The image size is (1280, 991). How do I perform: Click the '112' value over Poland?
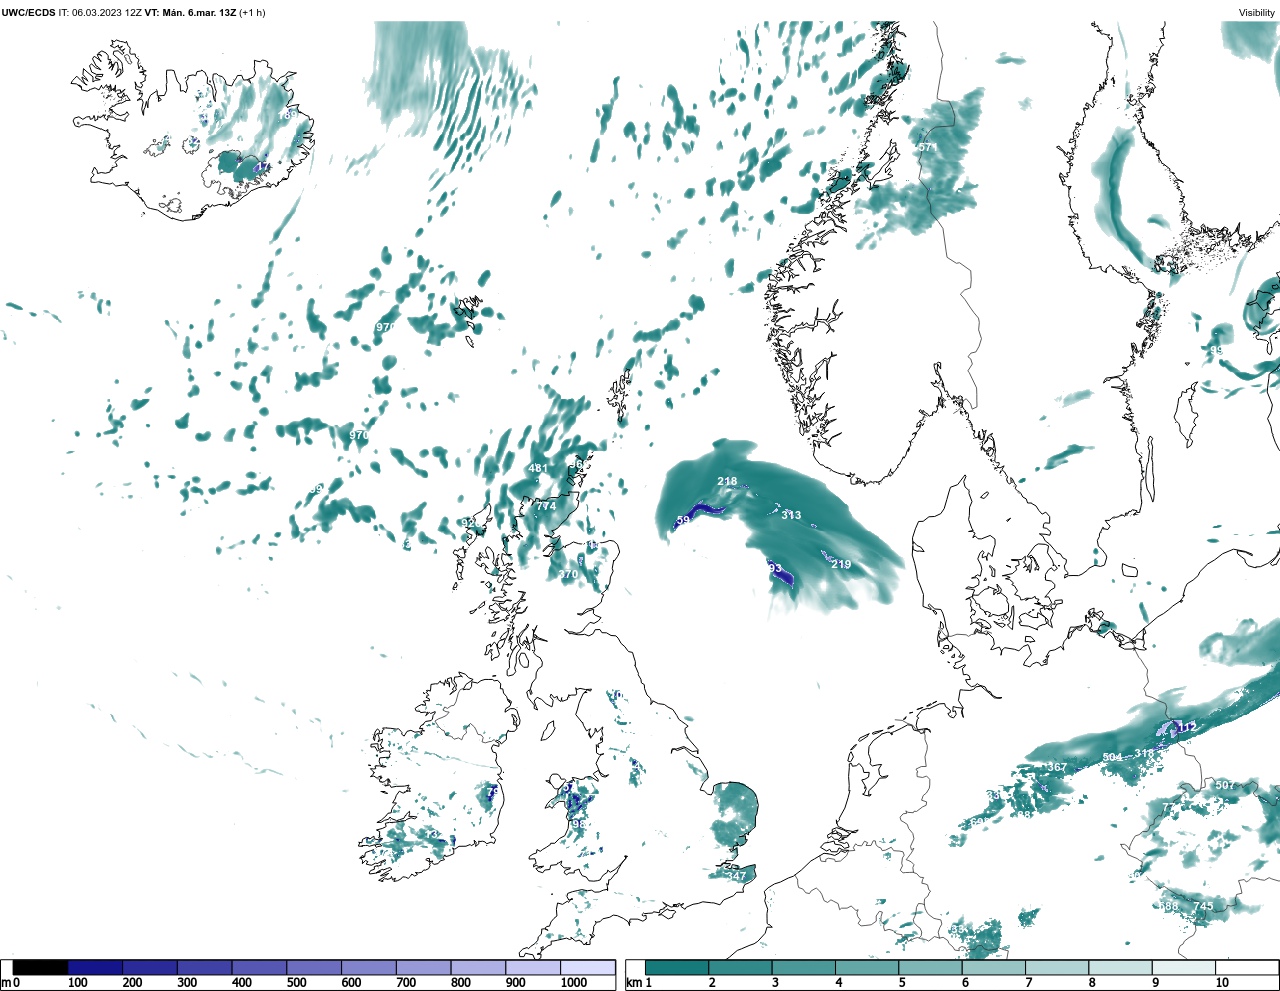(x=1186, y=728)
